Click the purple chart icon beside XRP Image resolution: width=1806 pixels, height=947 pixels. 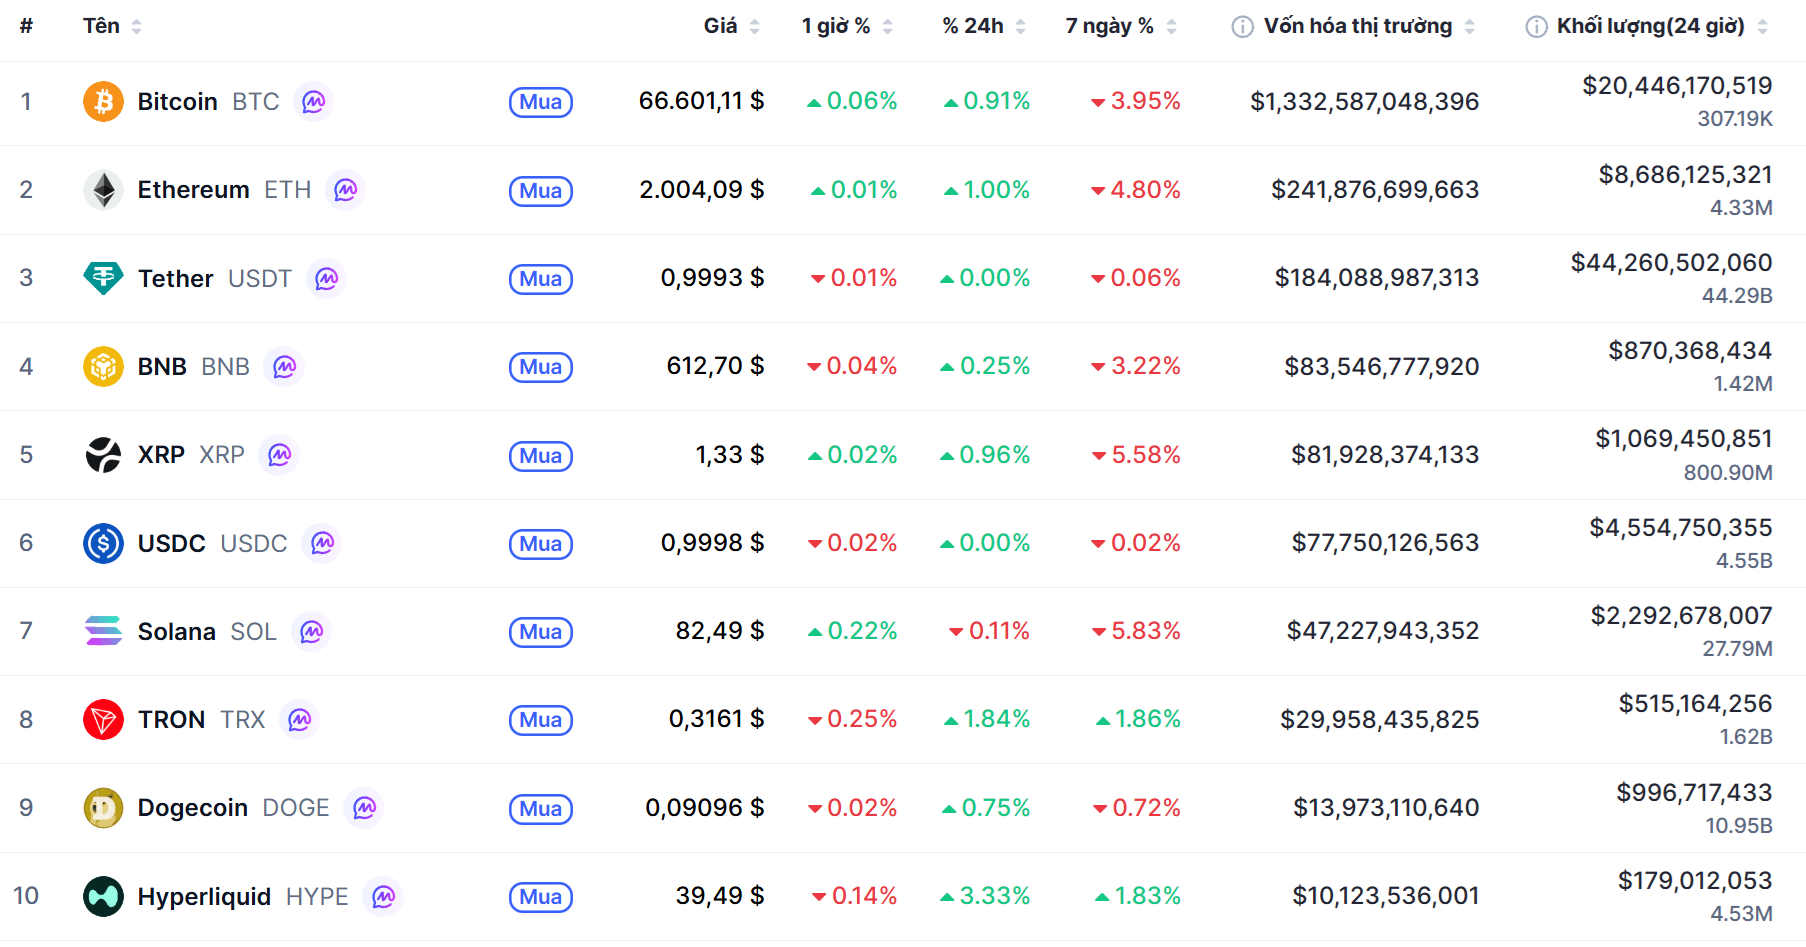tap(279, 455)
